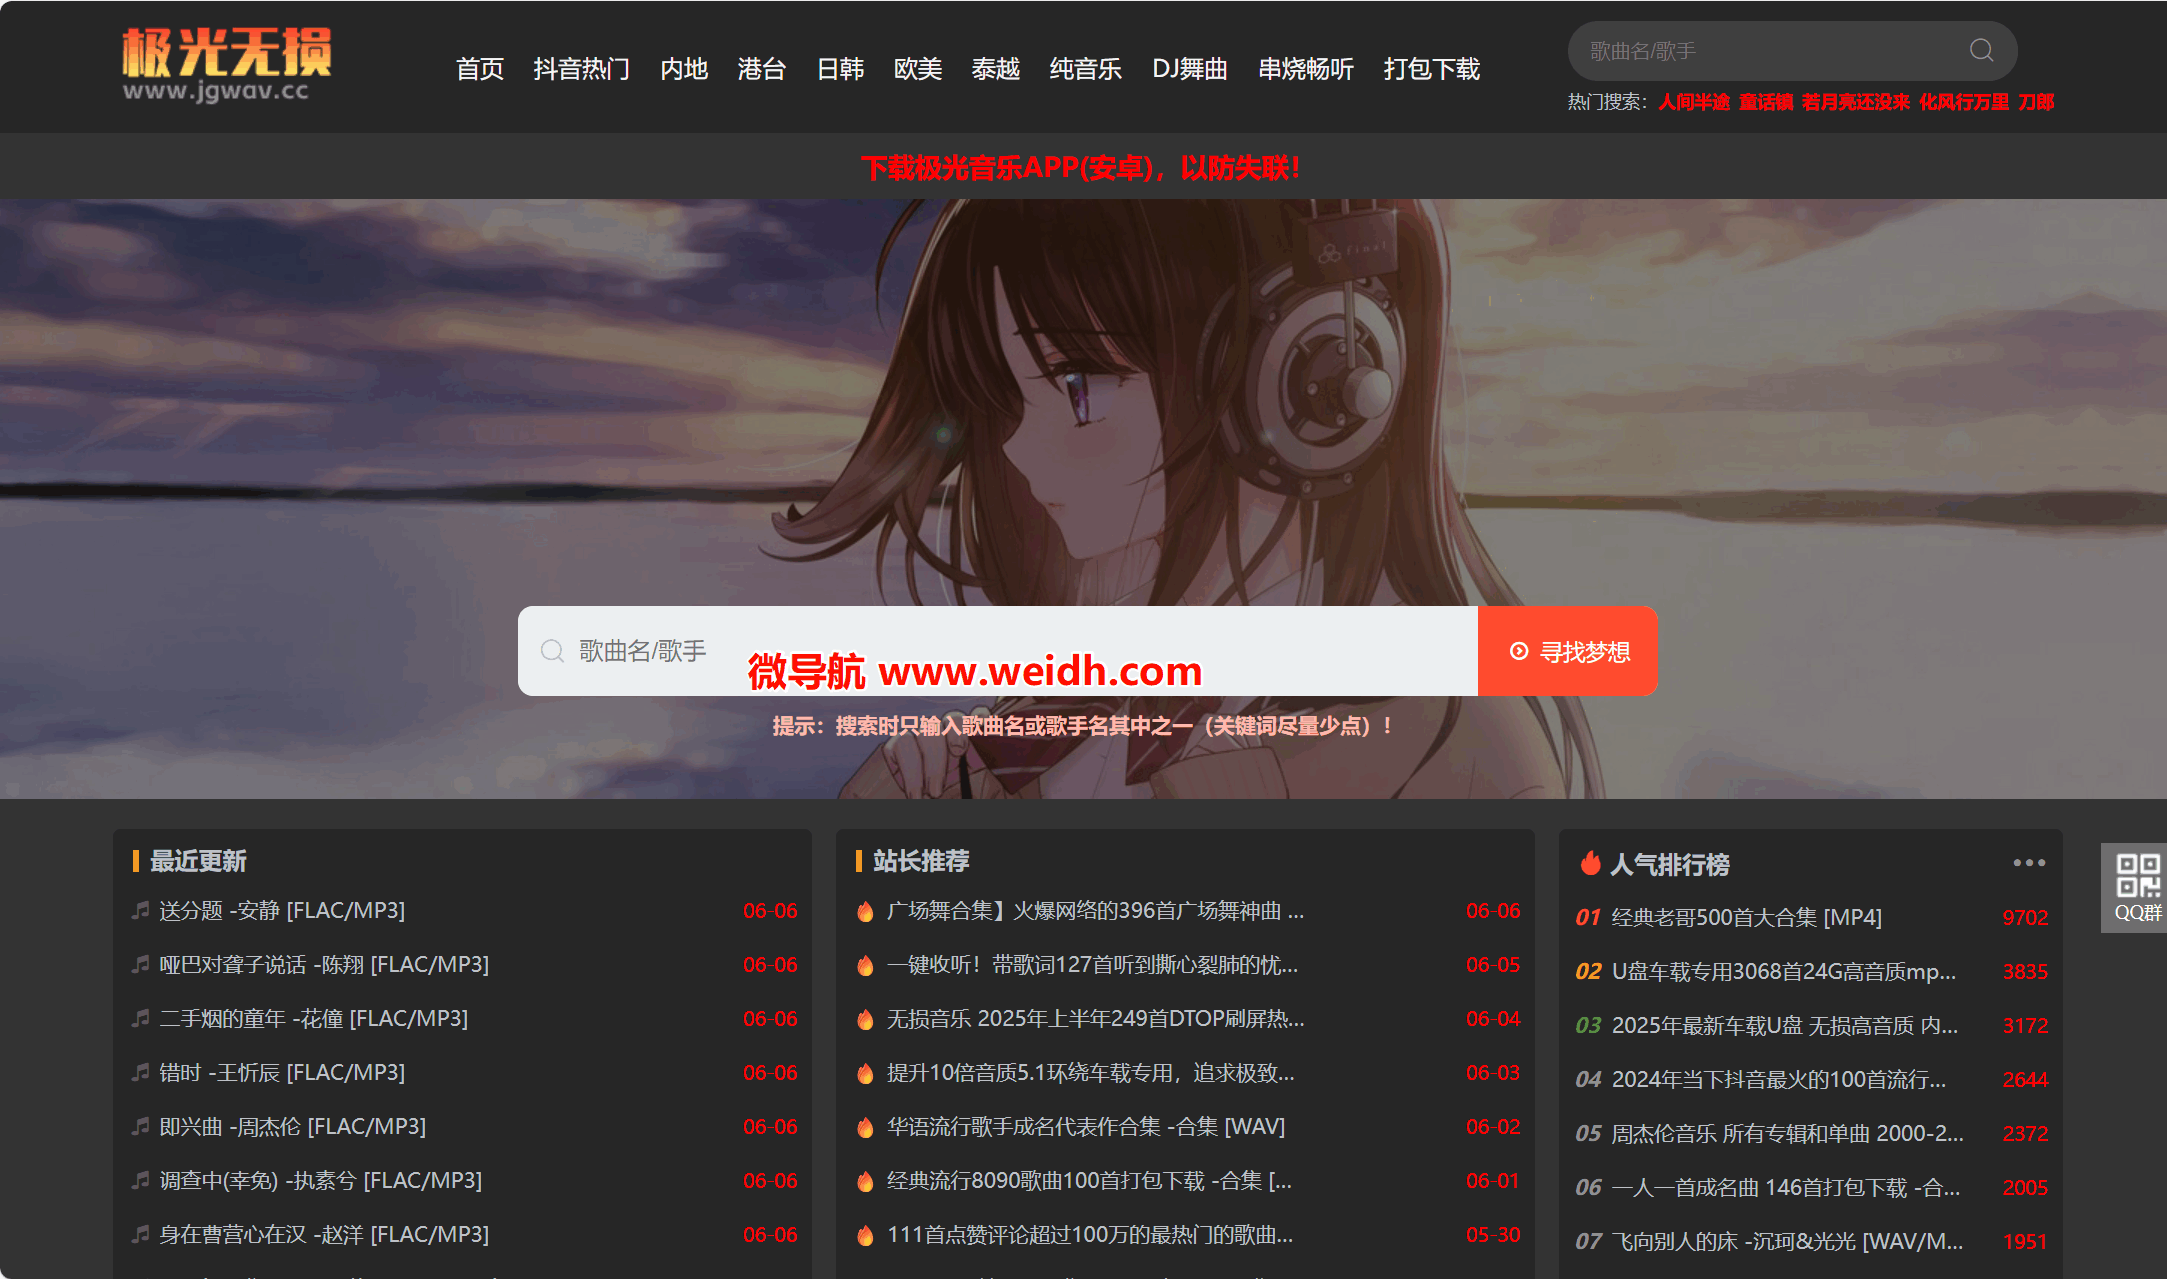Click magnifier icon in the banner search box

coord(552,651)
